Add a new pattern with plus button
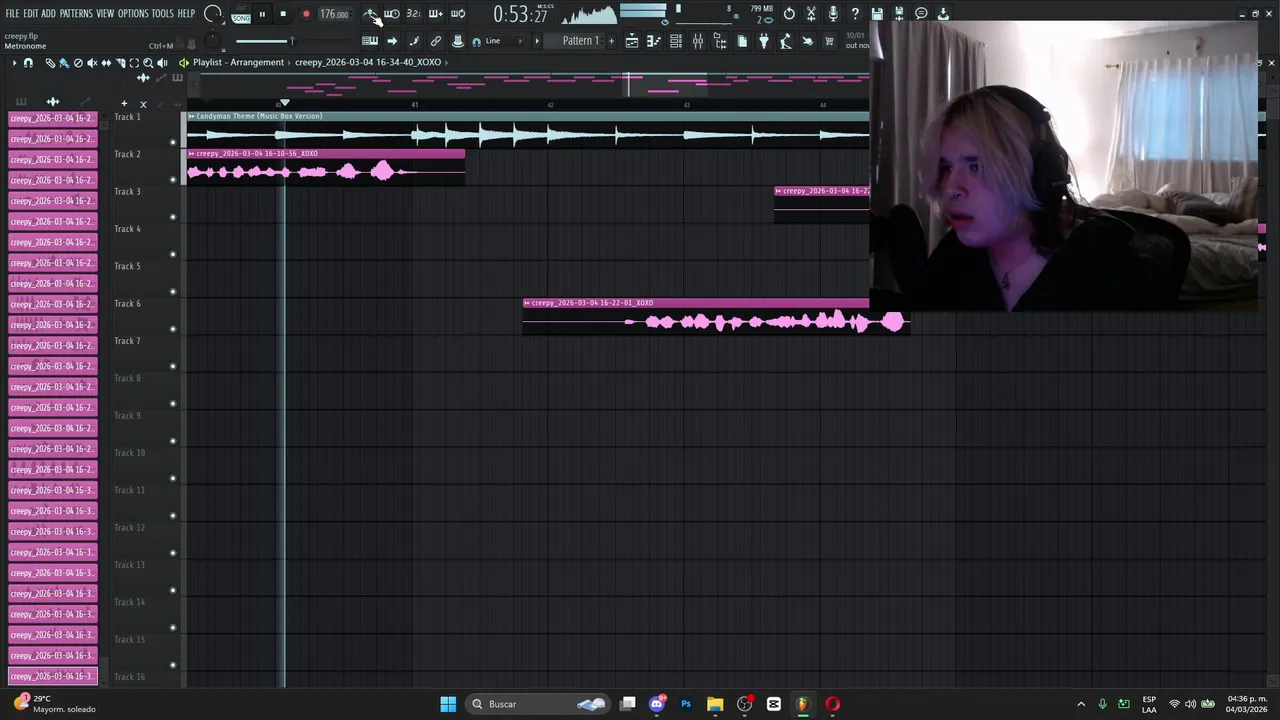This screenshot has width=1280, height=720. [x=611, y=41]
